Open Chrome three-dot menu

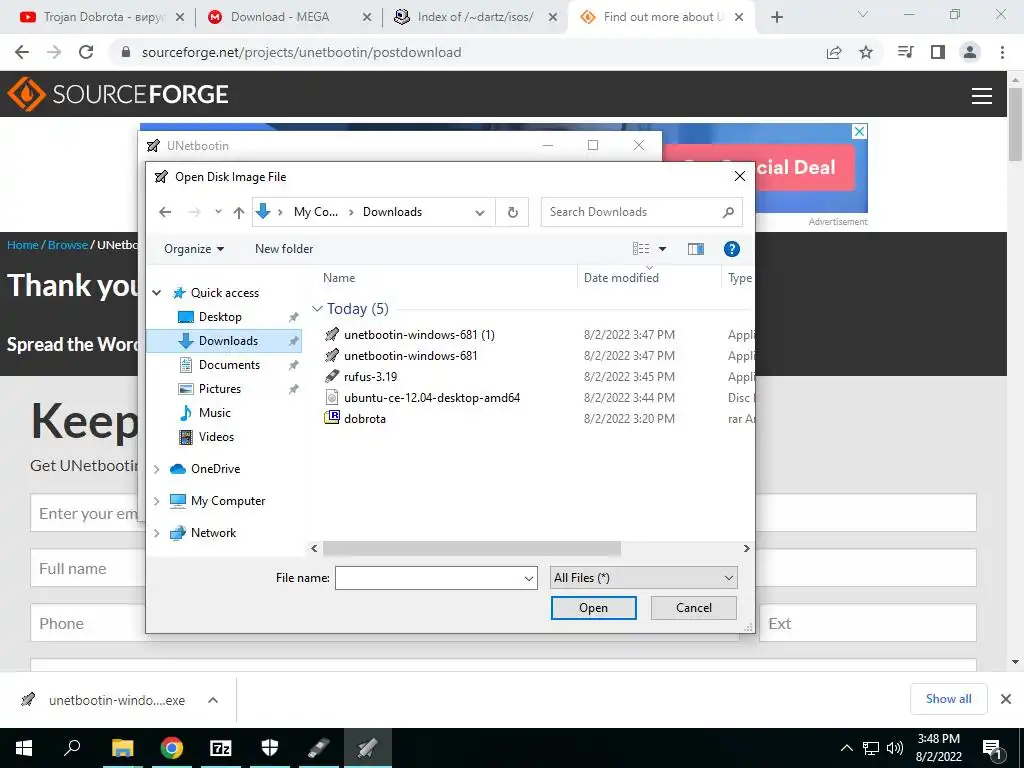click(1002, 52)
